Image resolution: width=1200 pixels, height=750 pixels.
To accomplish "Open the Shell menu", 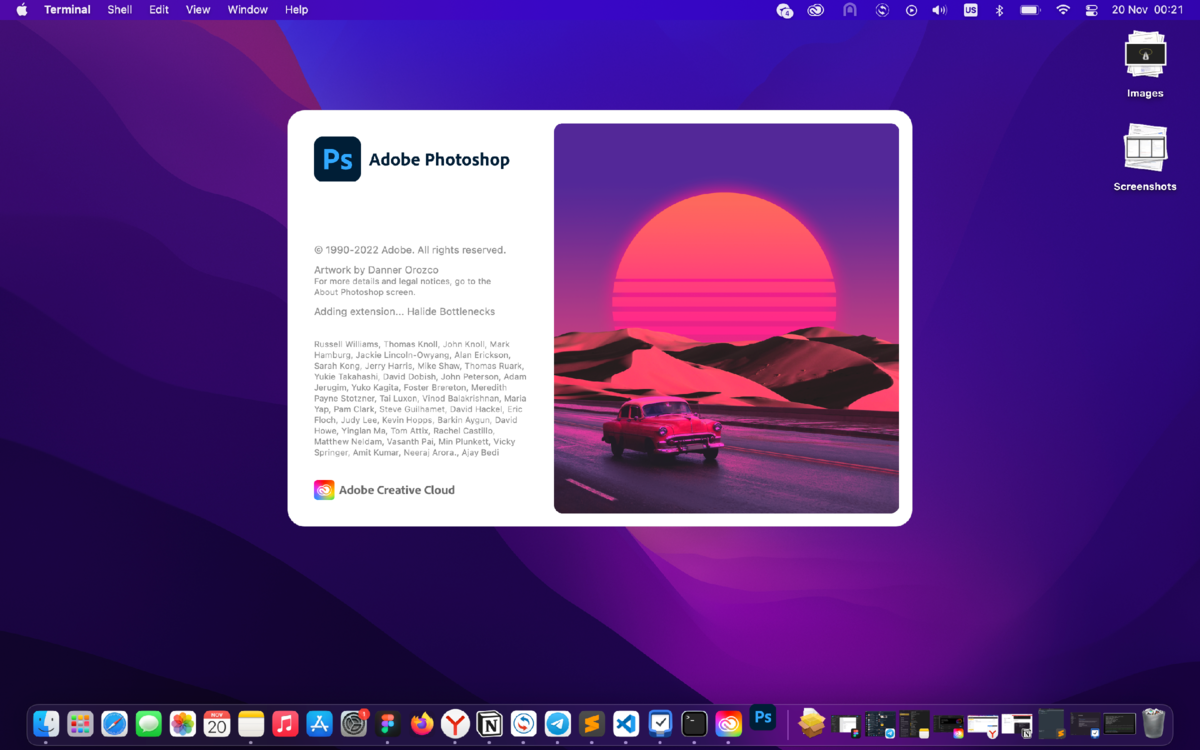I will [120, 10].
